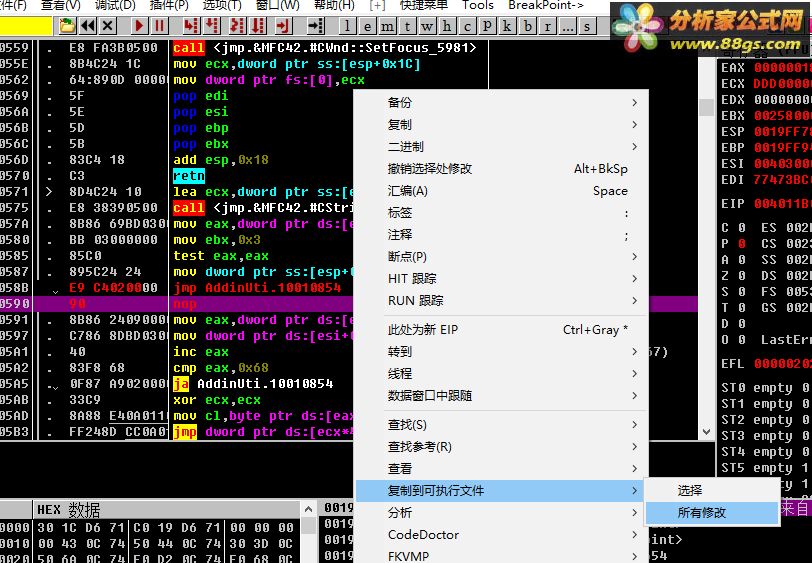Show Memory map with the 'm' button
Screen dimensions: 812x563
click(x=387, y=25)
